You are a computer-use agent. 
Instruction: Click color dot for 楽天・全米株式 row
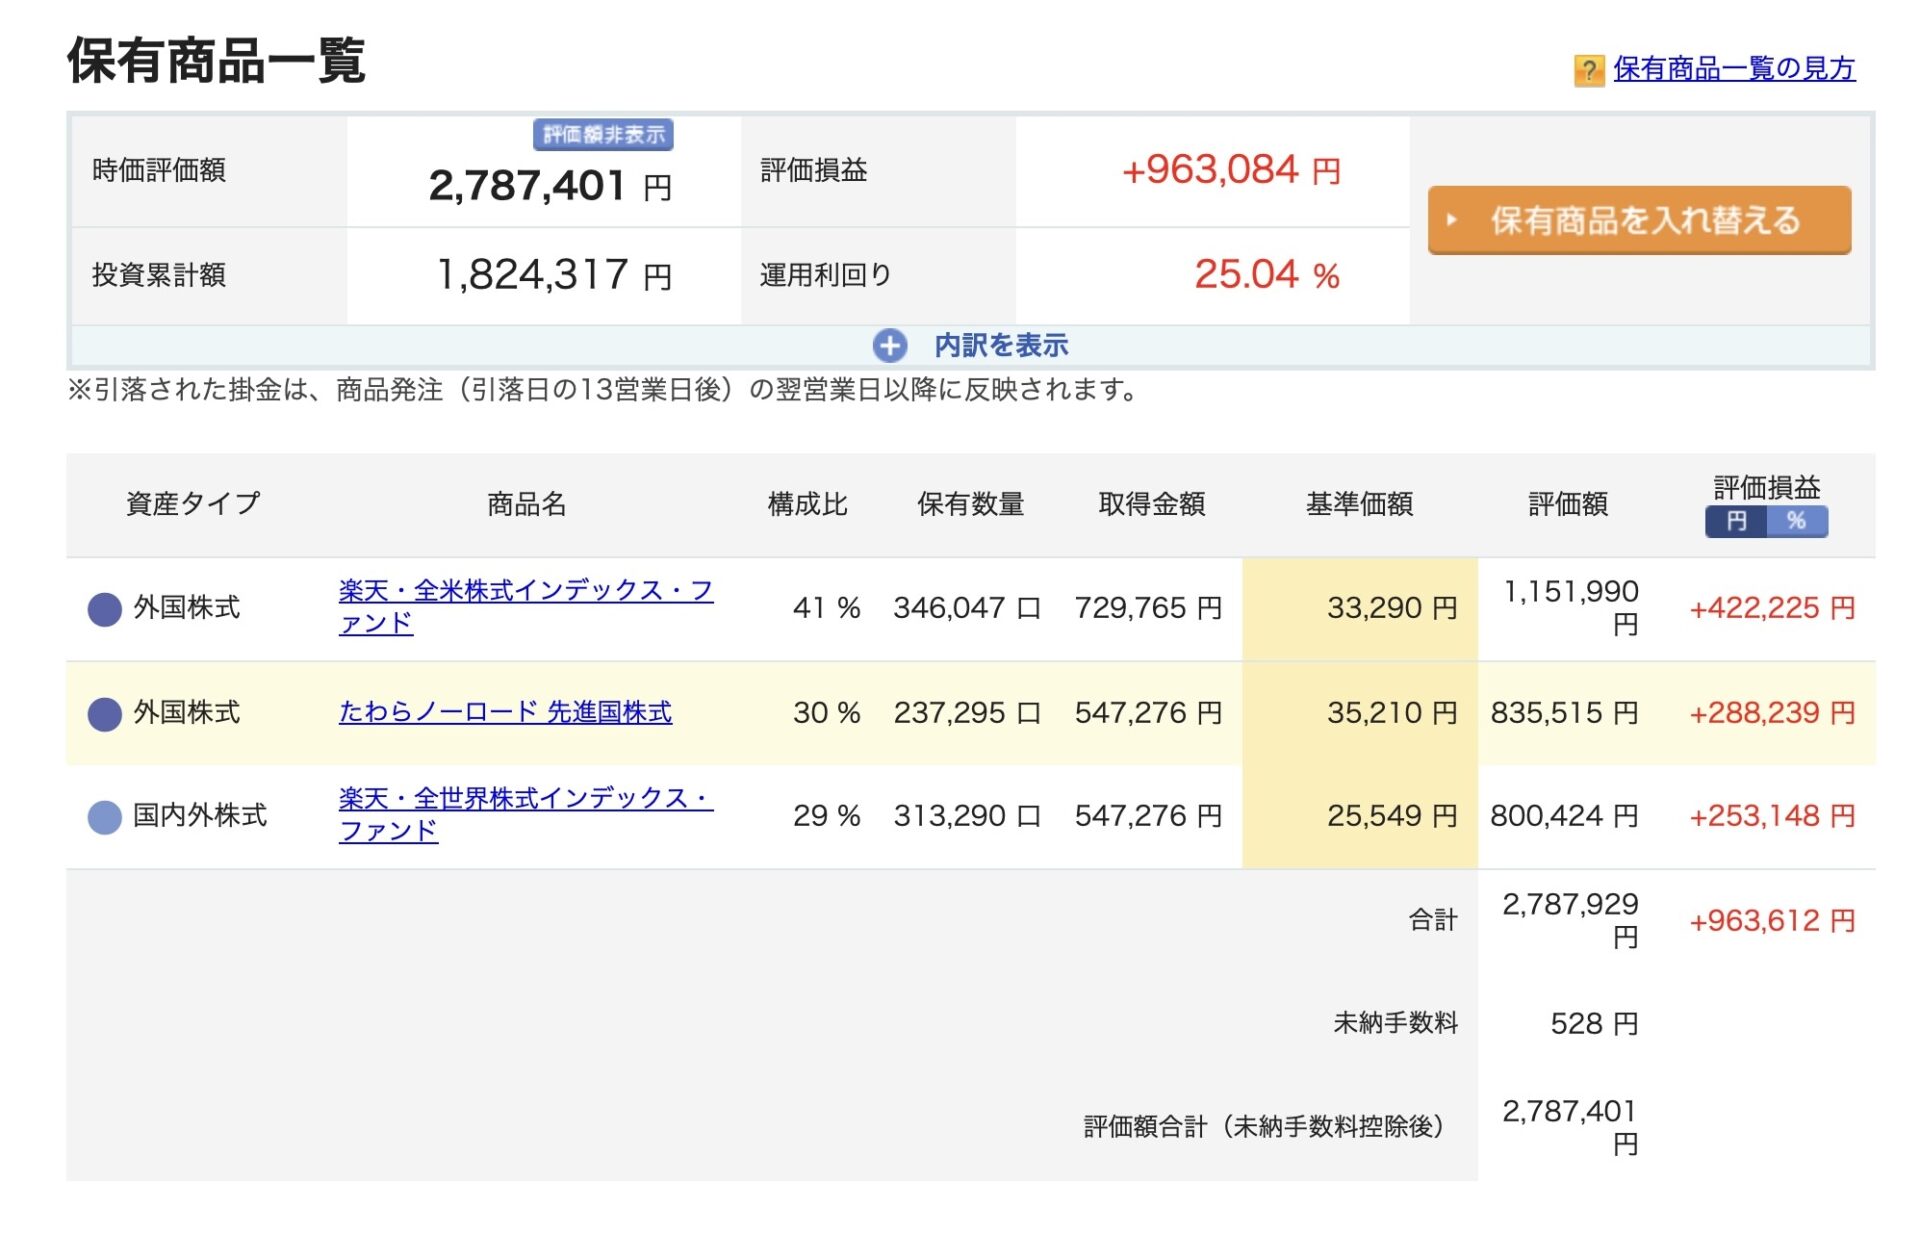pyautogui.click(x=104, y=608)
